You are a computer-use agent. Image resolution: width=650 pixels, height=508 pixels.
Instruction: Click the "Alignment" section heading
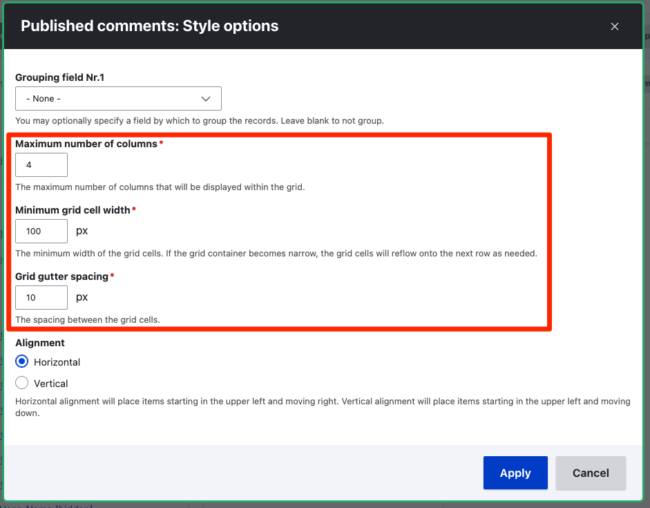tap(40, 342)
